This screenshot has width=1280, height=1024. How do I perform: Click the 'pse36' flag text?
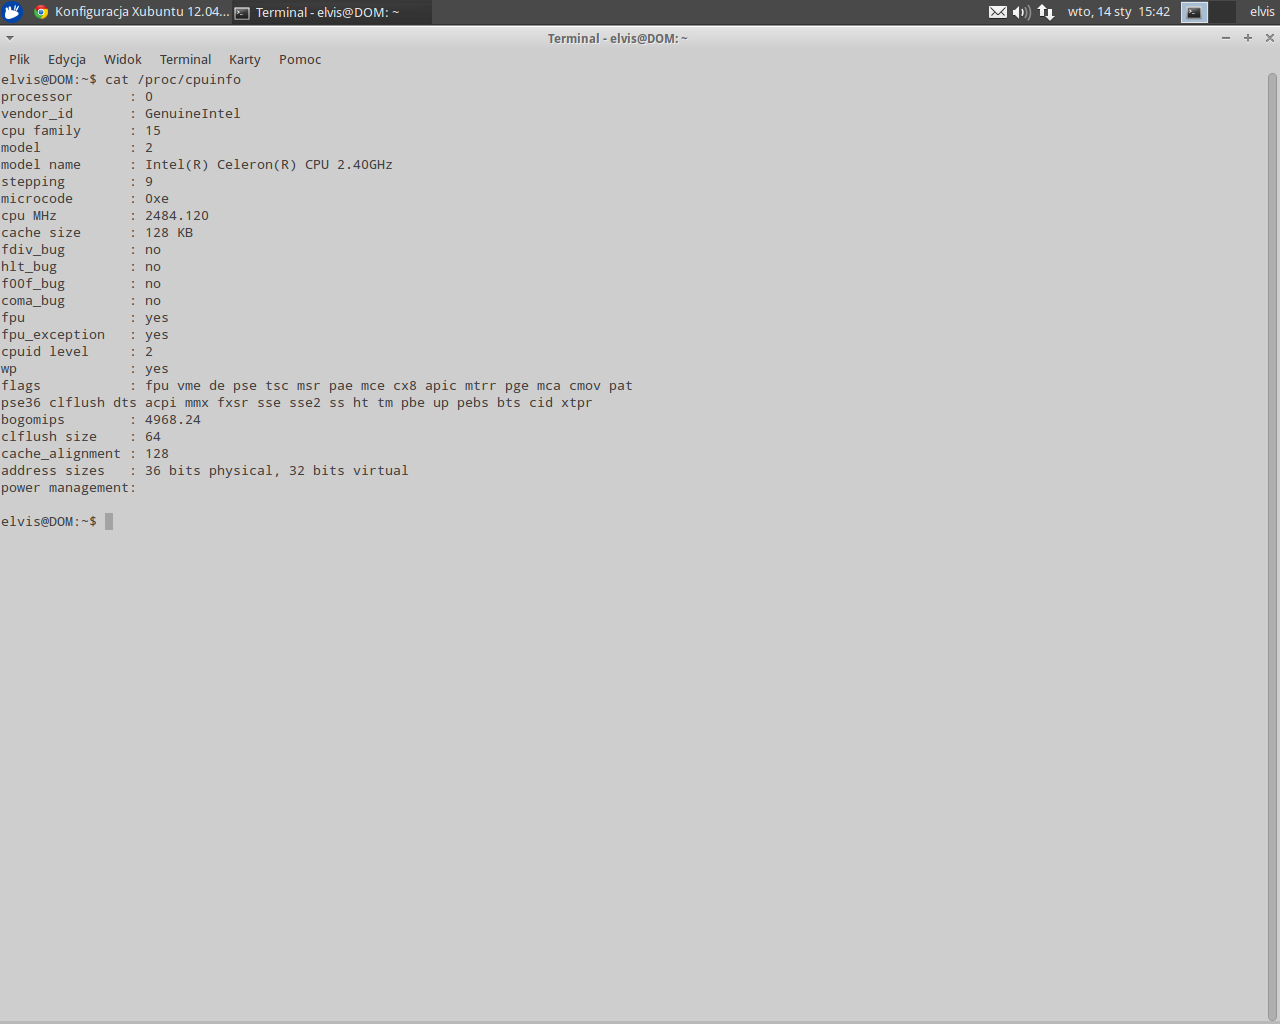(21, 403)
